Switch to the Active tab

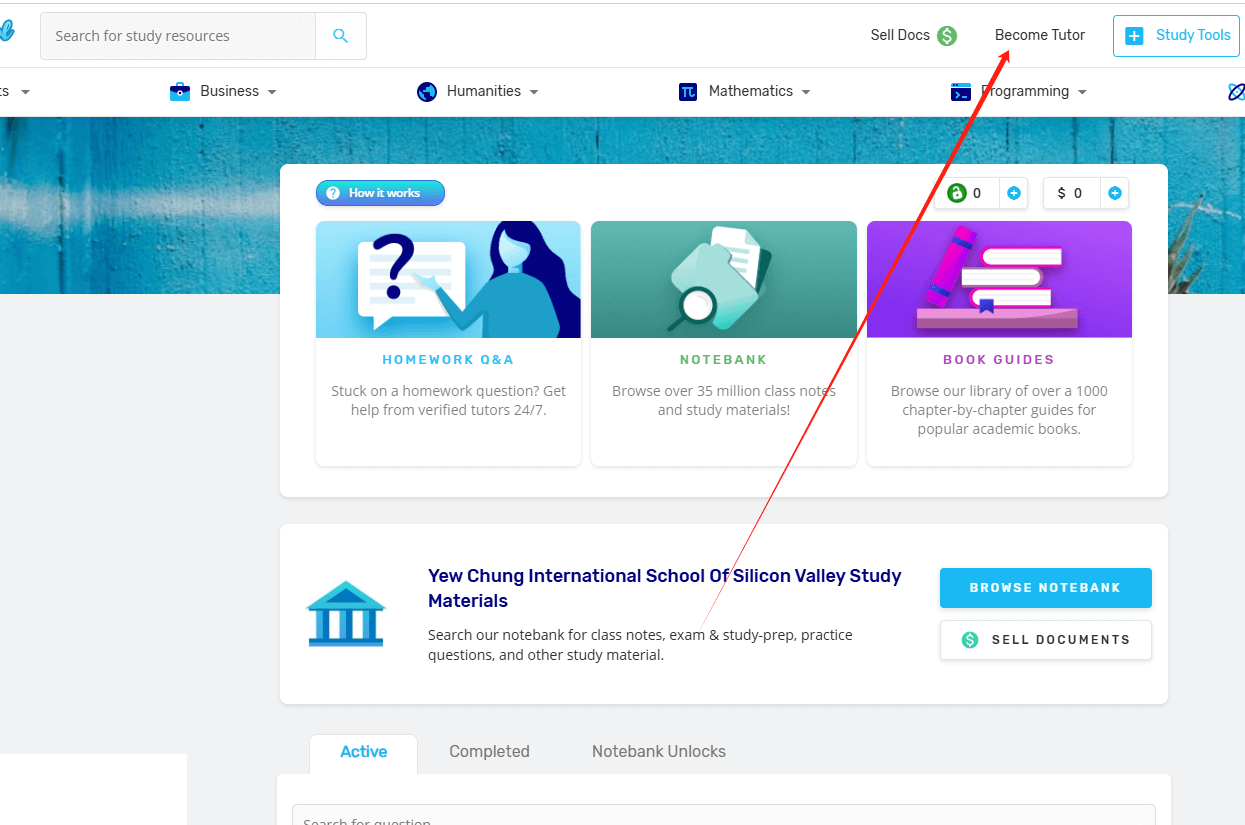pos(364,752)
